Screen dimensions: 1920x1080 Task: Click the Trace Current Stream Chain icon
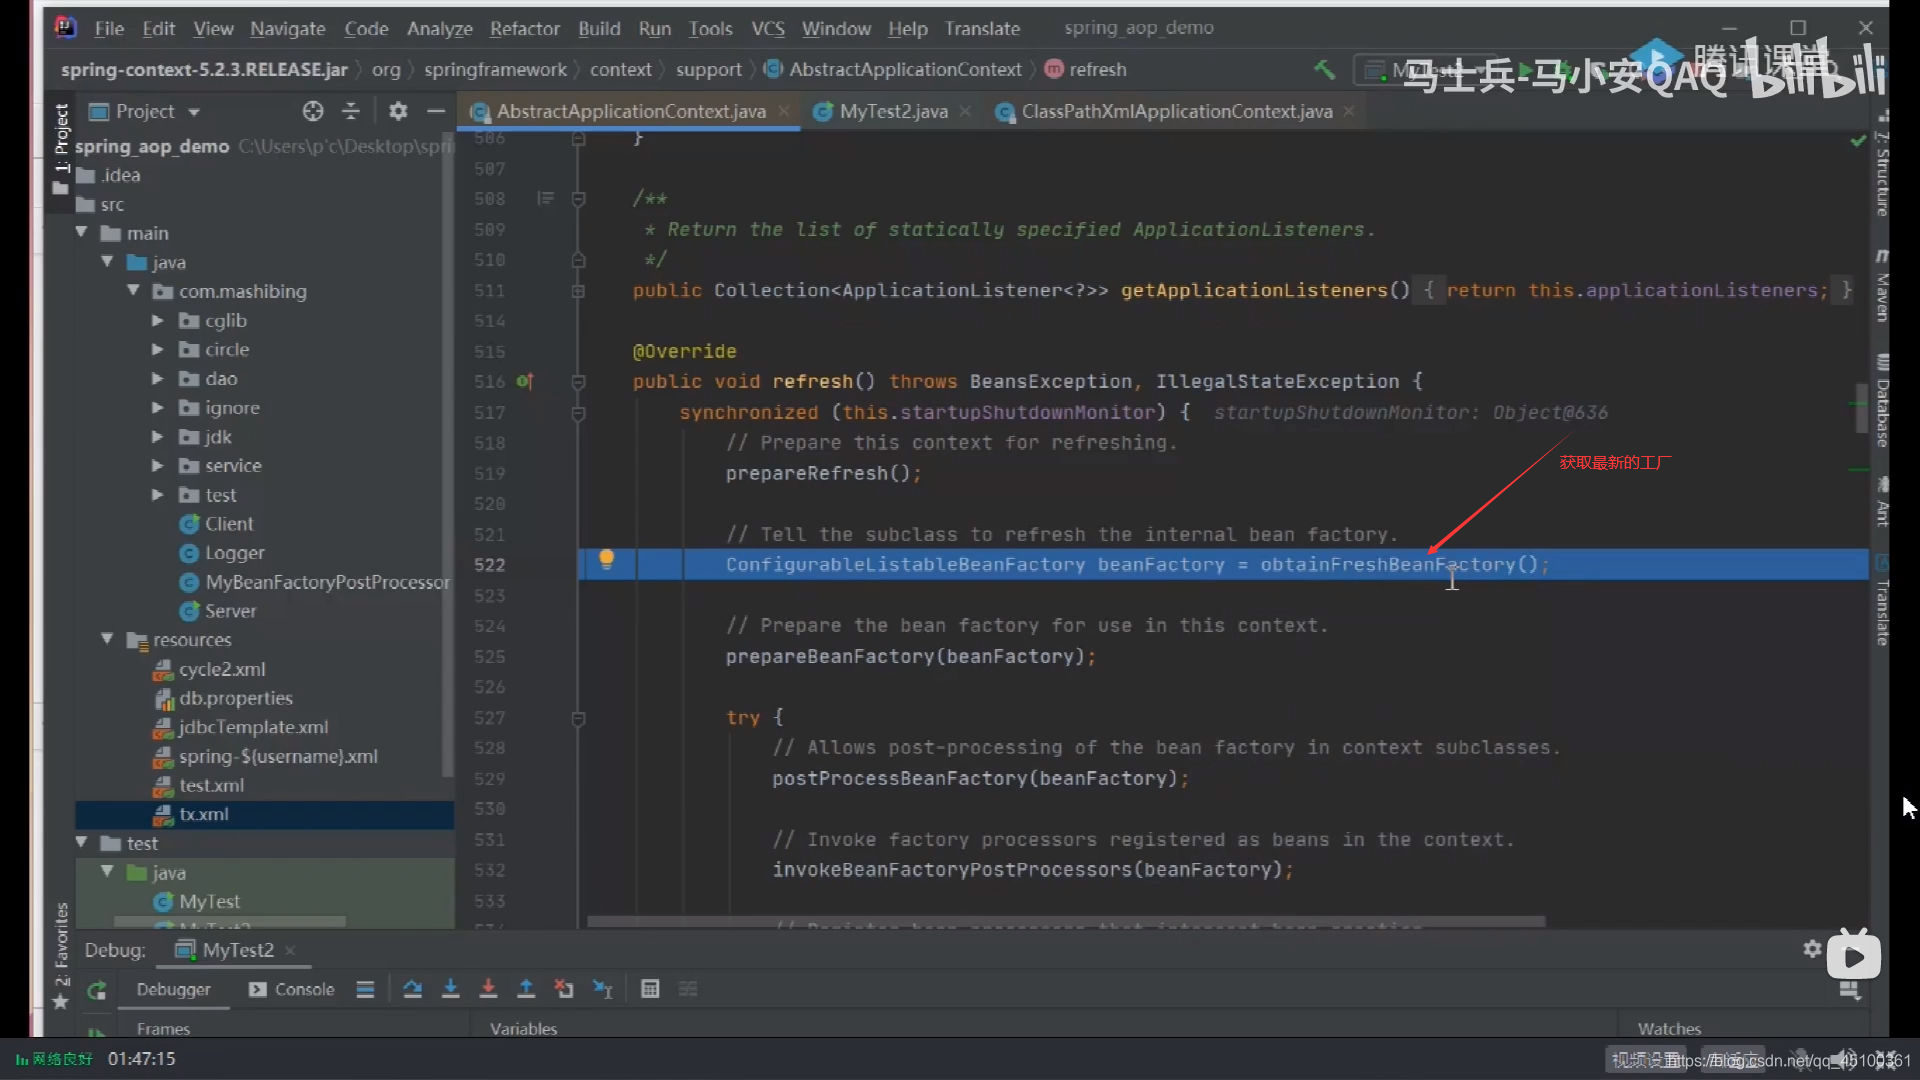tap(688, 989)
